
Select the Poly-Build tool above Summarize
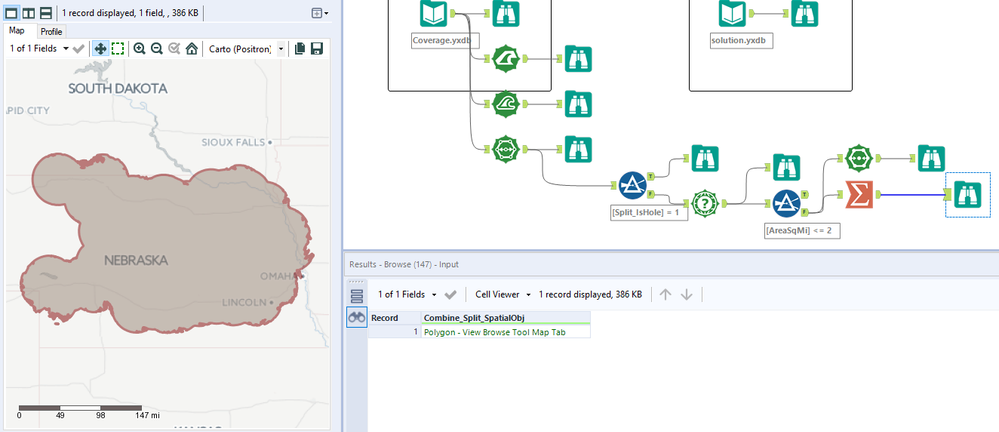859,158
